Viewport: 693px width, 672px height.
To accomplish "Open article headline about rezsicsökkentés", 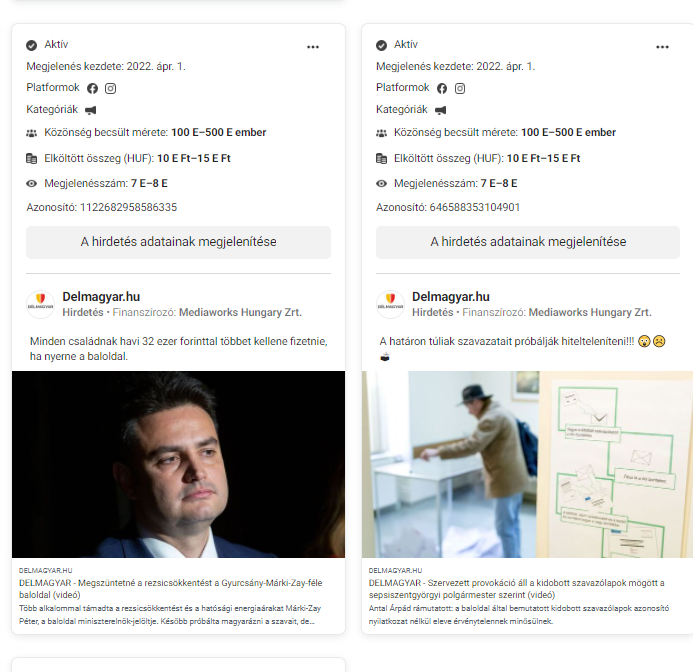I will click(171, 588).
